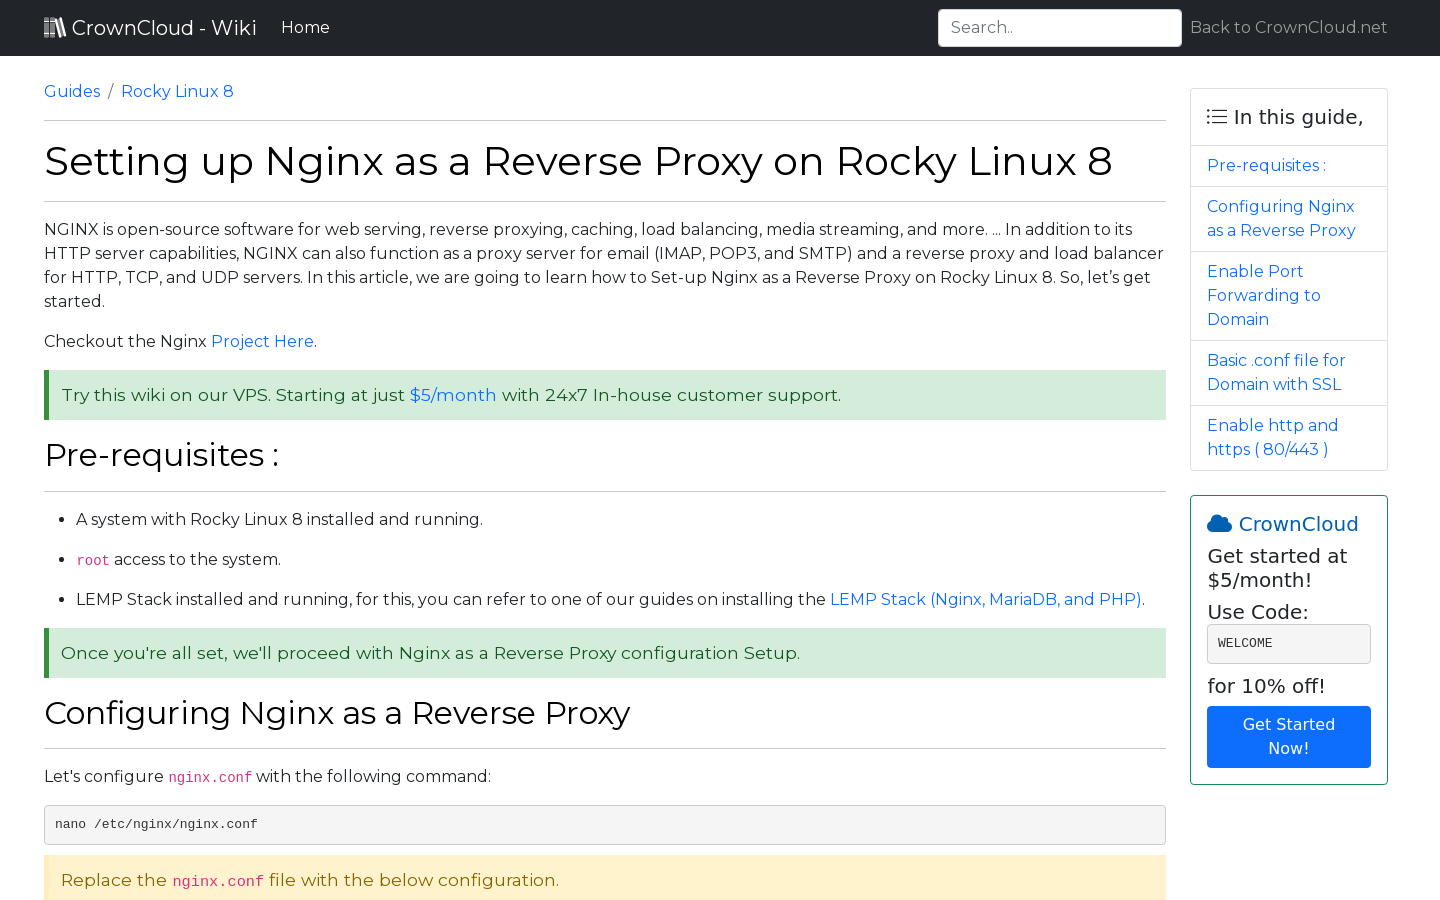Viewport: 1440px width, 900px height.
Task: Open 'Basic .conf file for Domain with SSL'
Action: tap(1276, 372)
